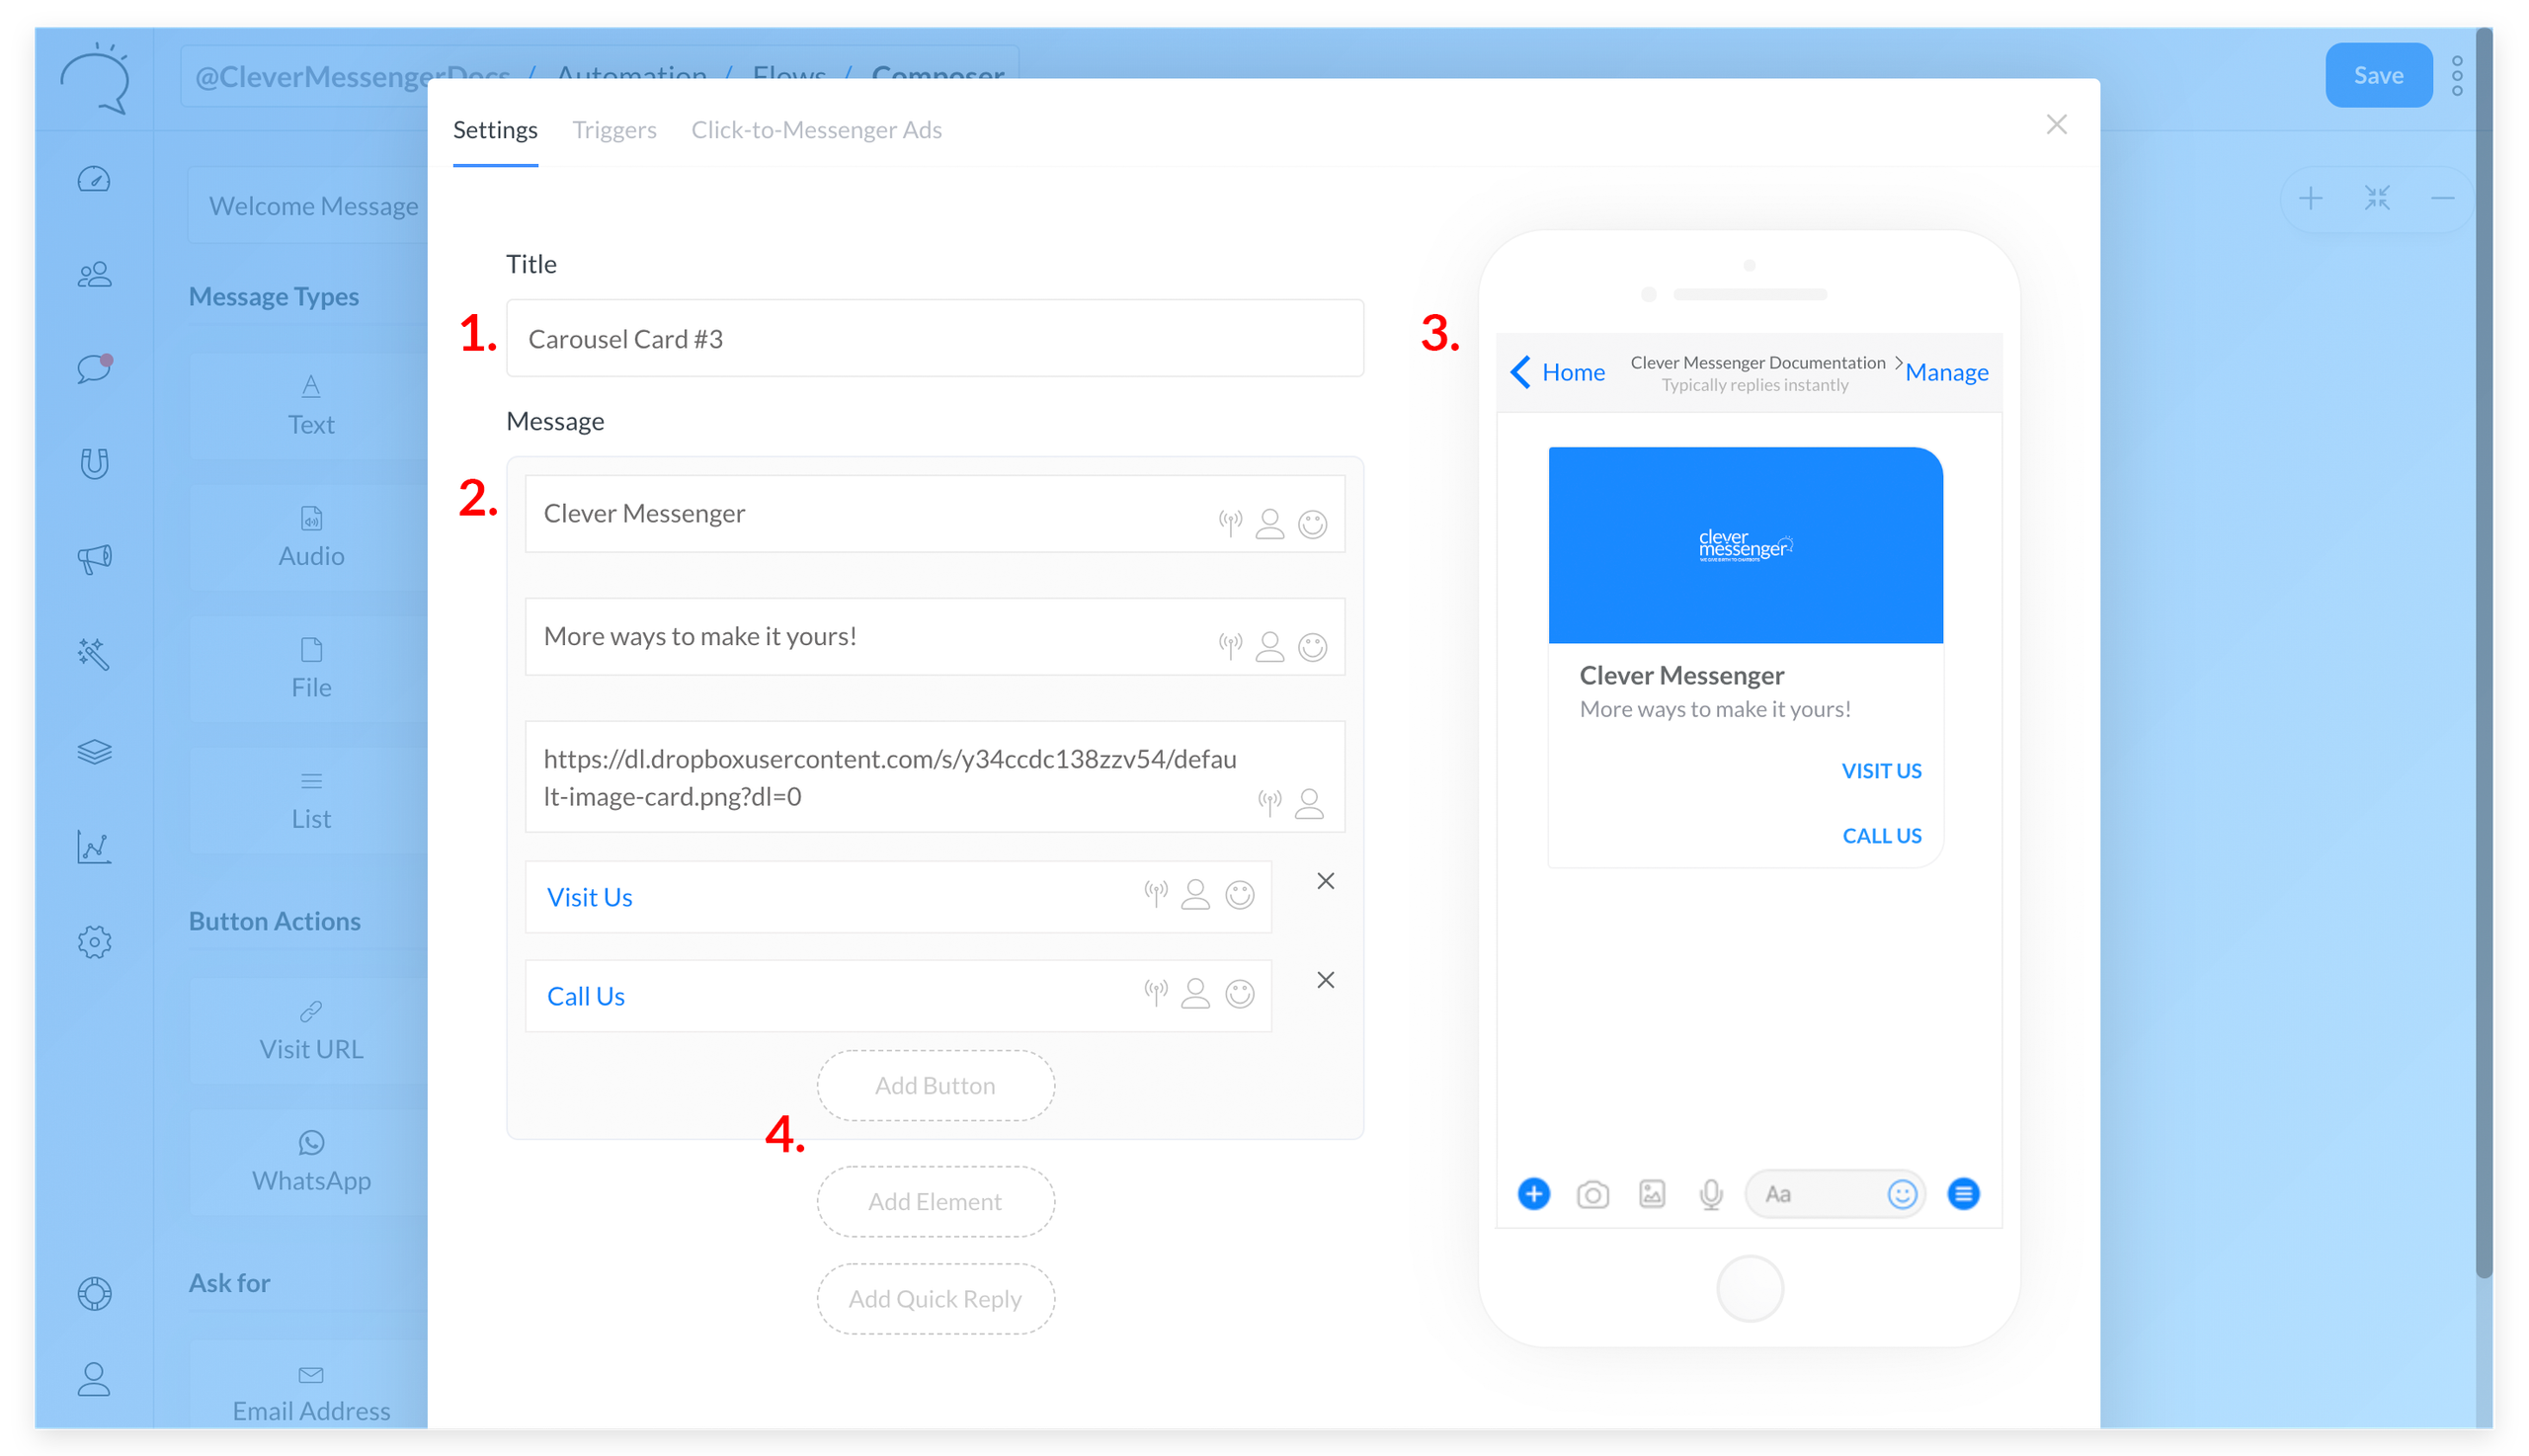Viewport: 2529px width, 1456px height.
Task: Click the image URL input field
Action: [935, 777]
